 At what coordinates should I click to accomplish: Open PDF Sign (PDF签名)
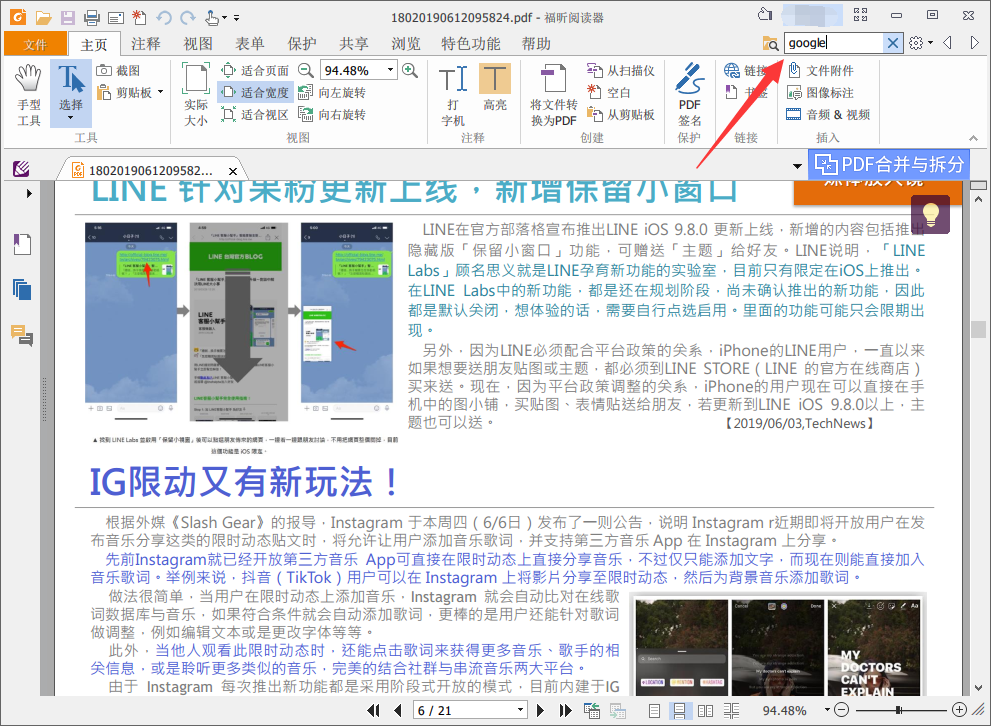pos(690,95)
